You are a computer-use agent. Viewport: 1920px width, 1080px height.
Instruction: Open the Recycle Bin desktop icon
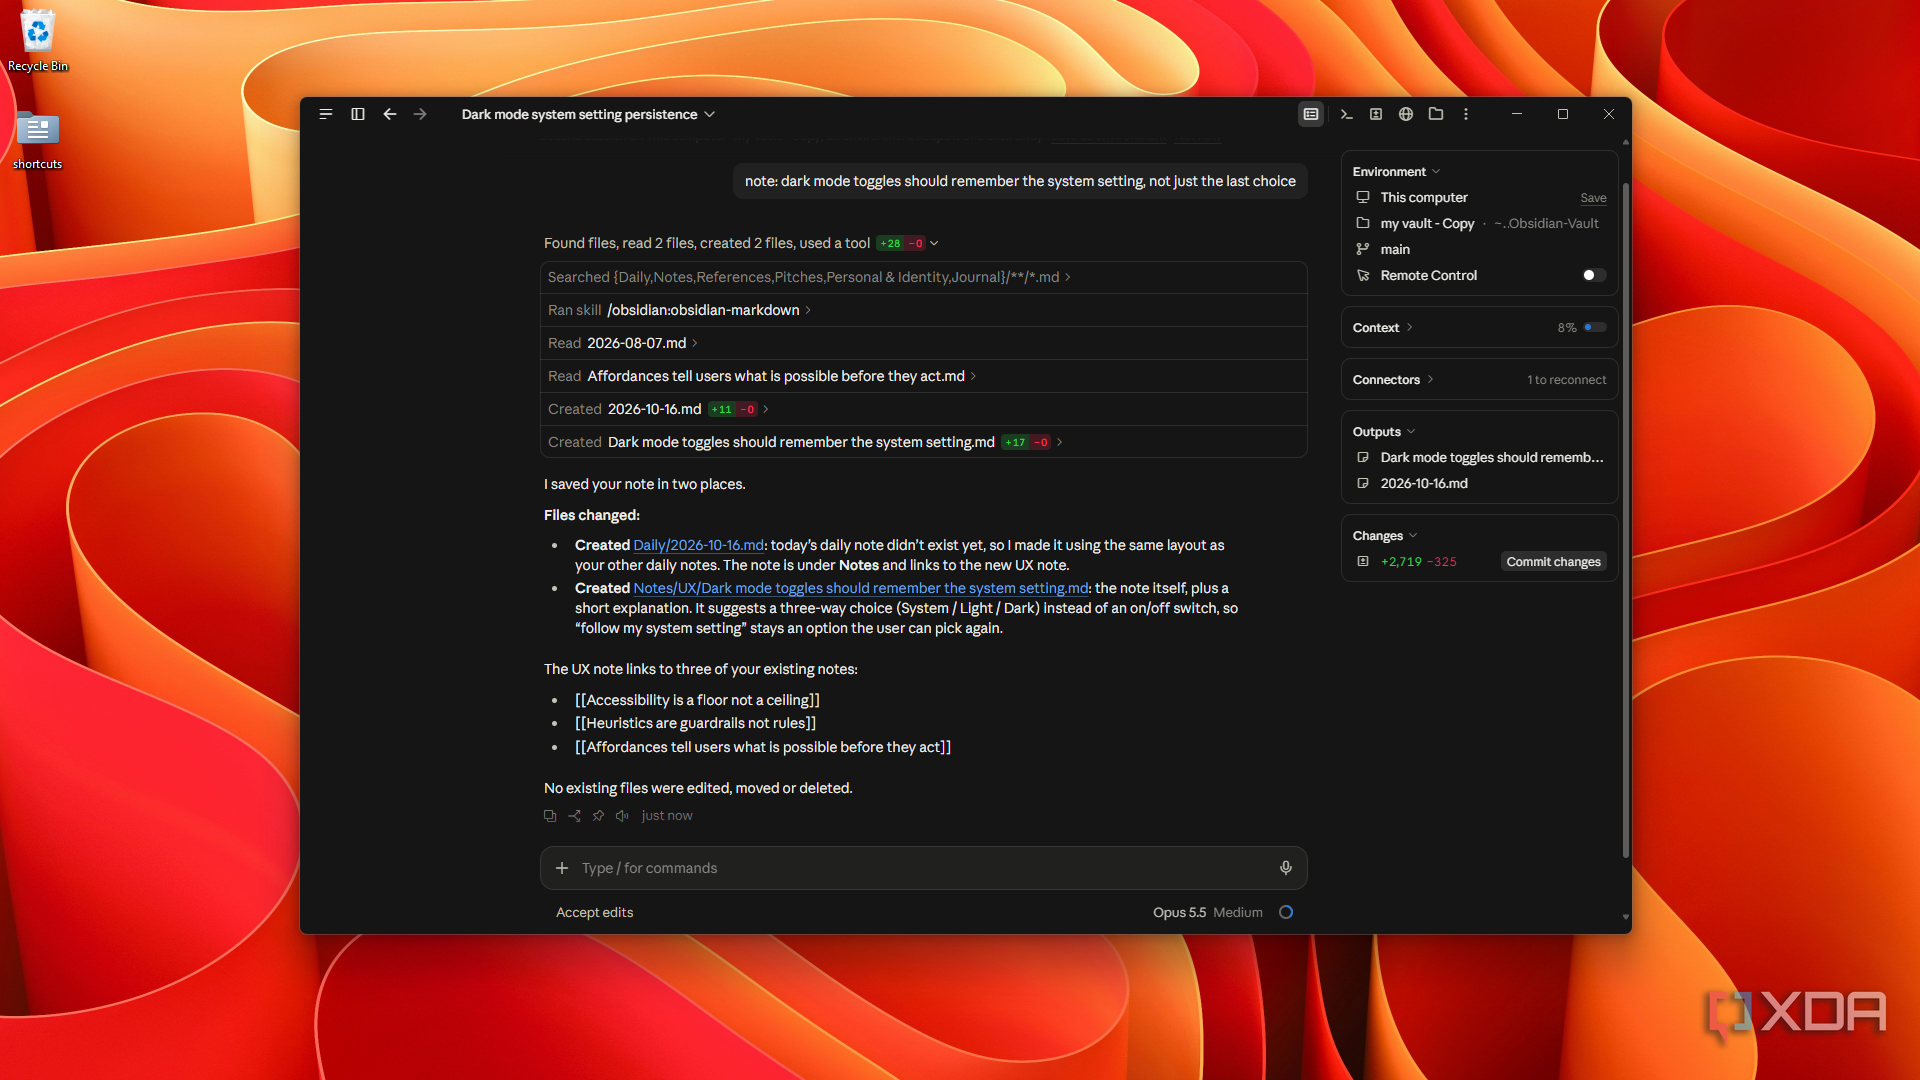click(x=38, y=40)
